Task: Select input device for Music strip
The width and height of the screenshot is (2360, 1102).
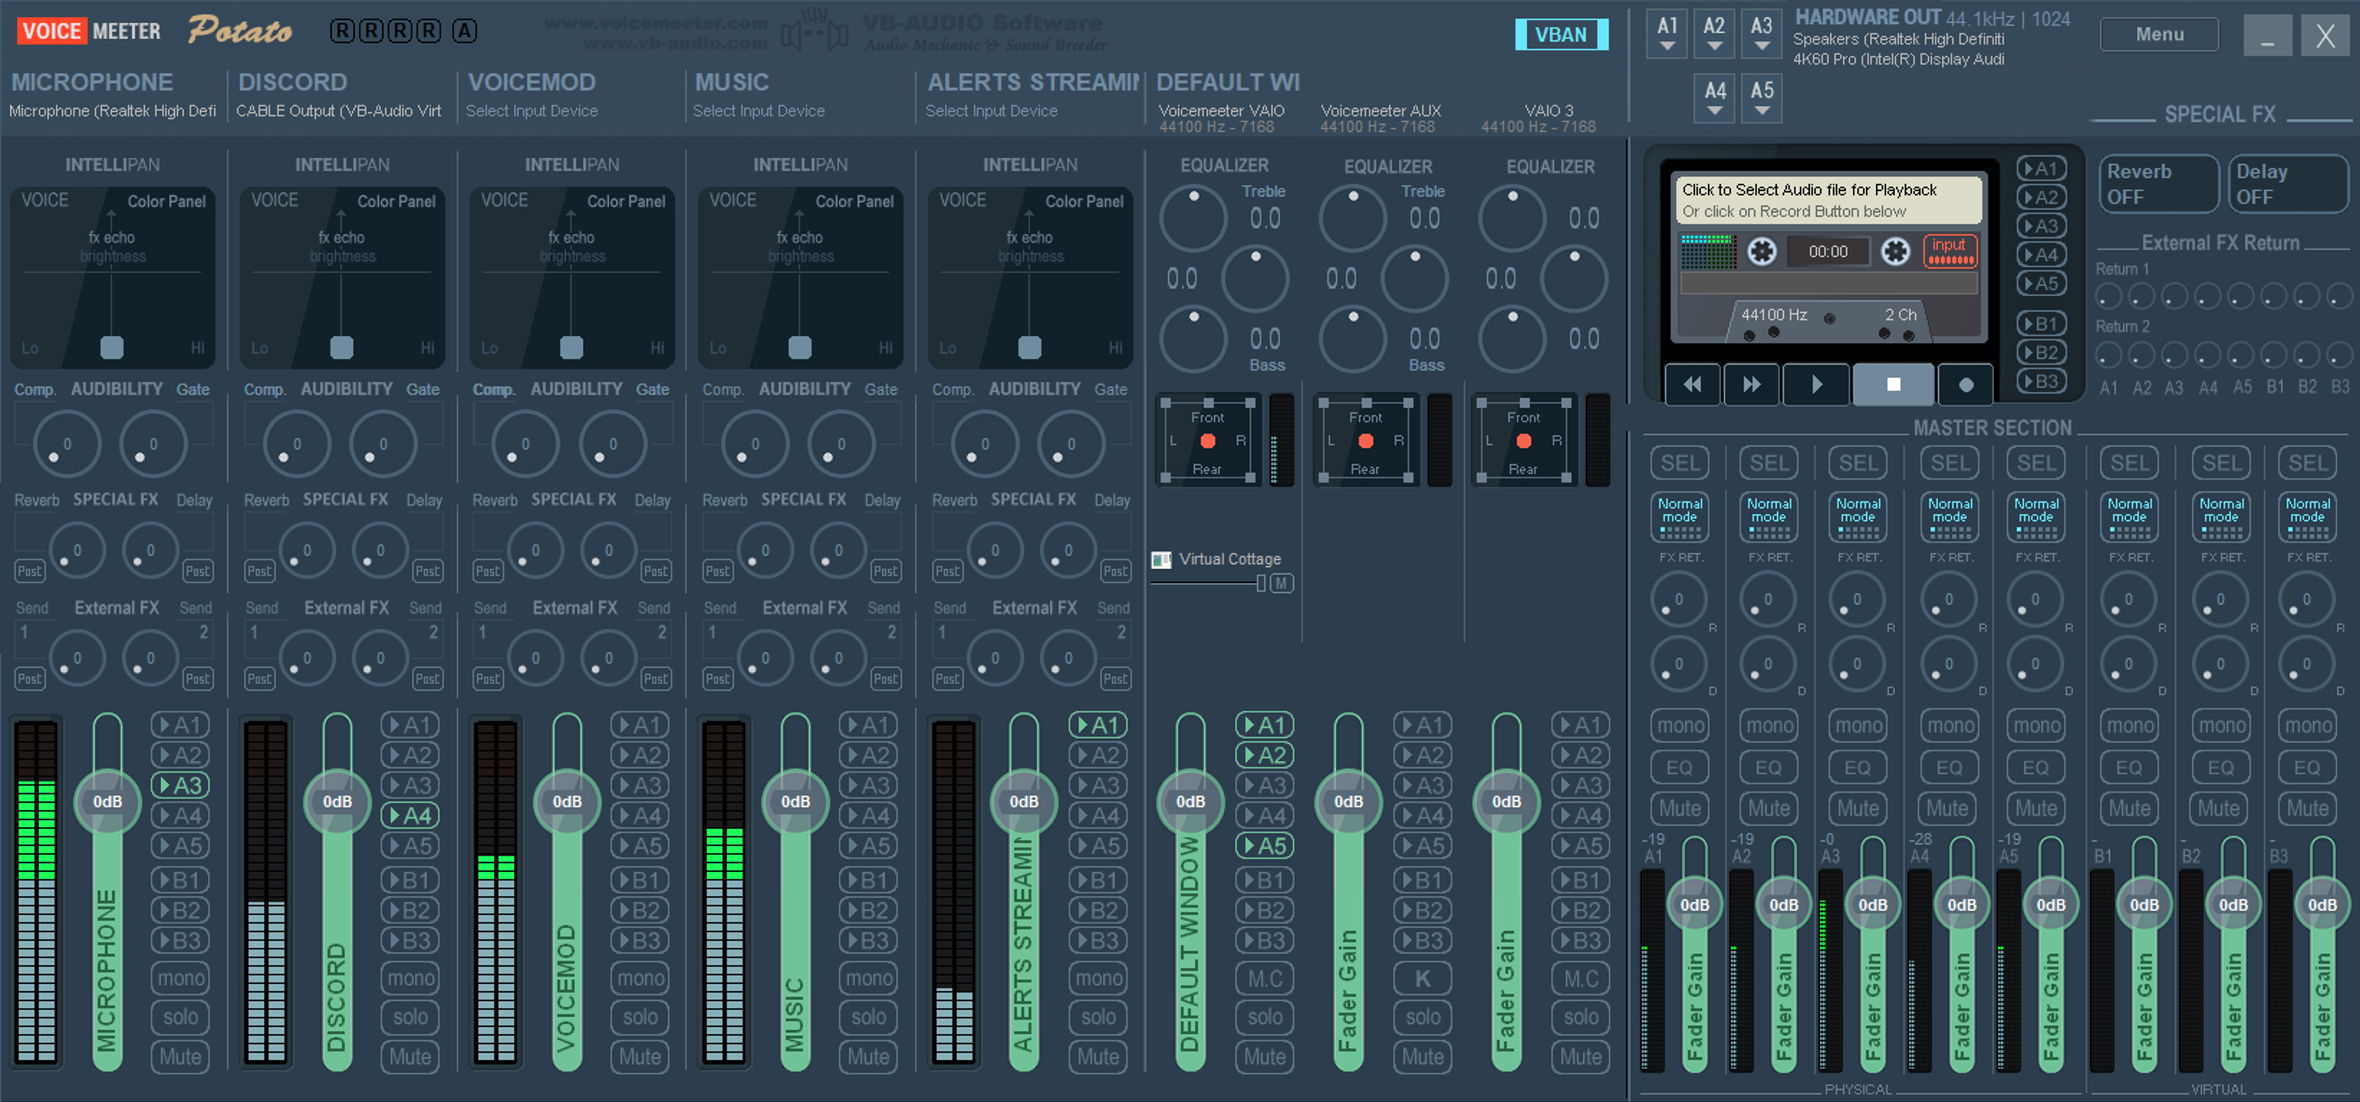Action: (759, 111)
